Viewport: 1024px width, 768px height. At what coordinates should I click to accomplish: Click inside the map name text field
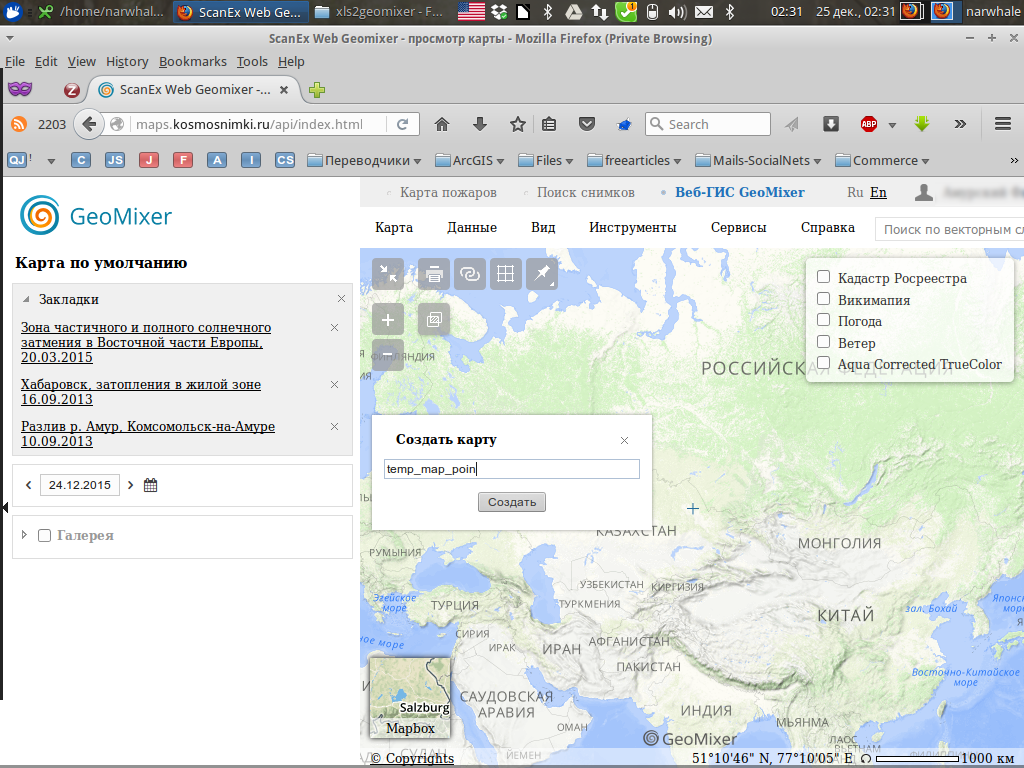[x=512, y=468]
